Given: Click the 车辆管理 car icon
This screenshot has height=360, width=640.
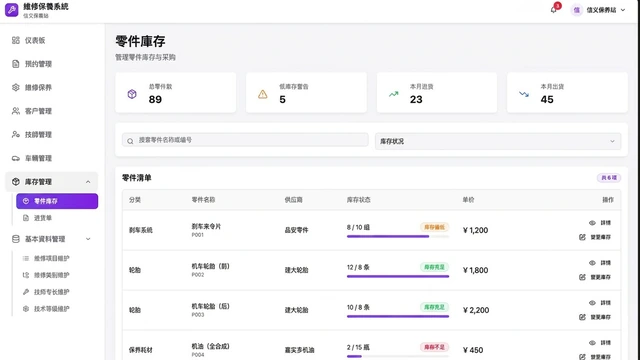Looking at the screenshot, I should pos(16,158).
